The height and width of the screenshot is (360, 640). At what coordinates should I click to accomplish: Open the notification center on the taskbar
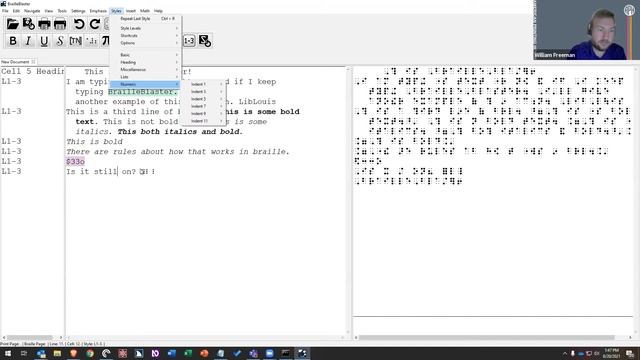[630, 353]
